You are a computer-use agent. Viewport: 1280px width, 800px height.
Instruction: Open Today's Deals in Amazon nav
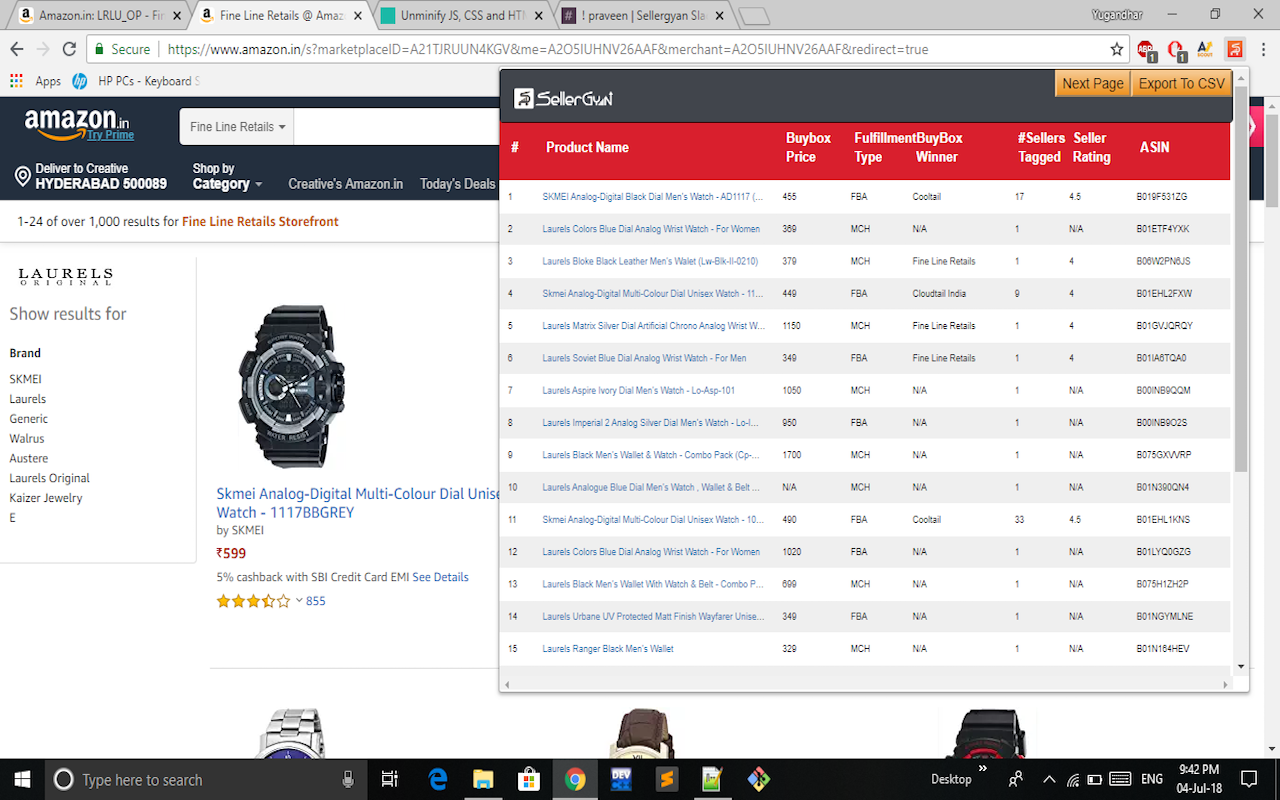pyautogui.click(x=457, y=184)
